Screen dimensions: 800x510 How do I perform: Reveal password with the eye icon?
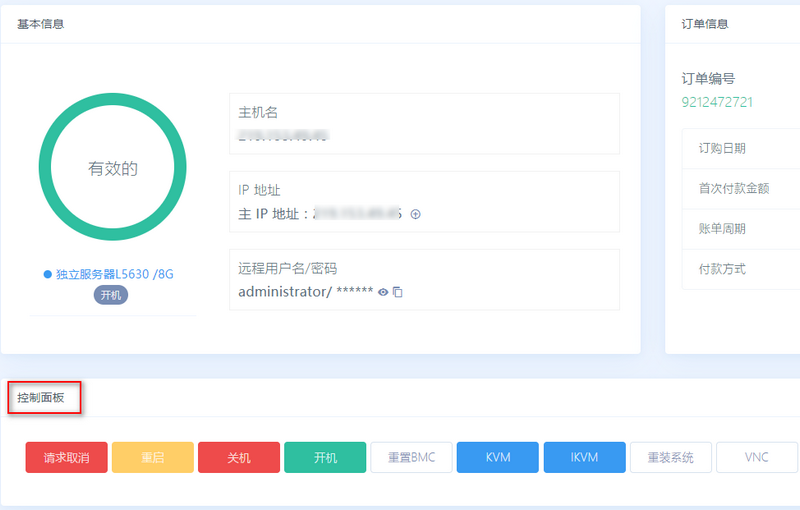383,292
